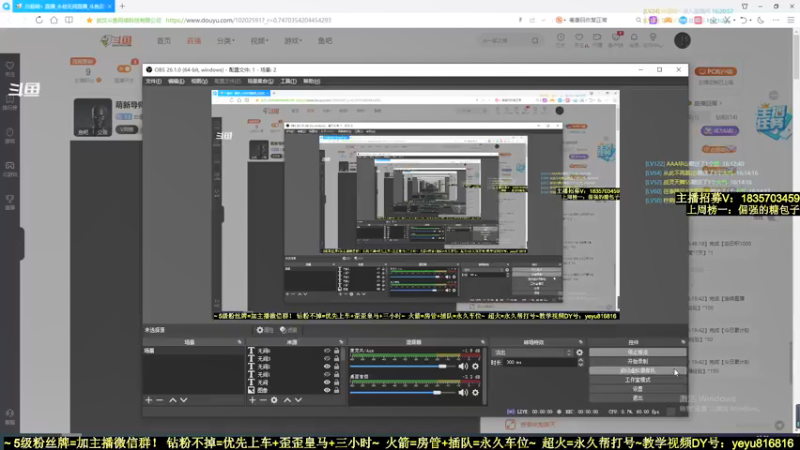Click the 开始录制 start recording button
800x450 pixels.
click(637, 361)
